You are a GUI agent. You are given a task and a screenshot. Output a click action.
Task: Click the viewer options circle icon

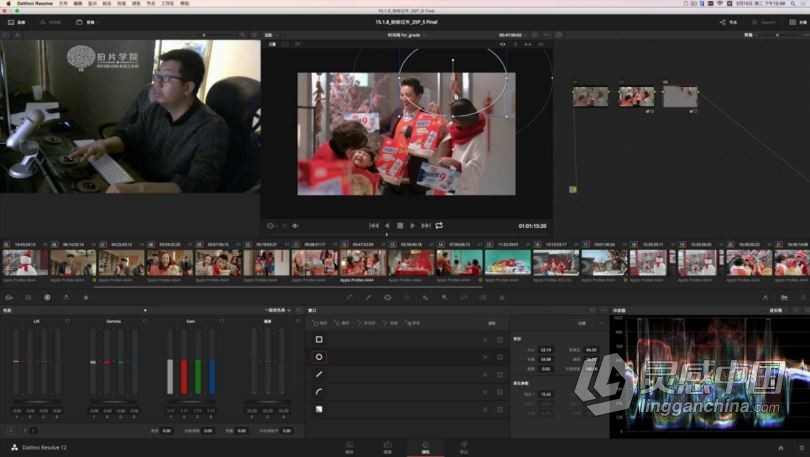click(x=270, y=226)
